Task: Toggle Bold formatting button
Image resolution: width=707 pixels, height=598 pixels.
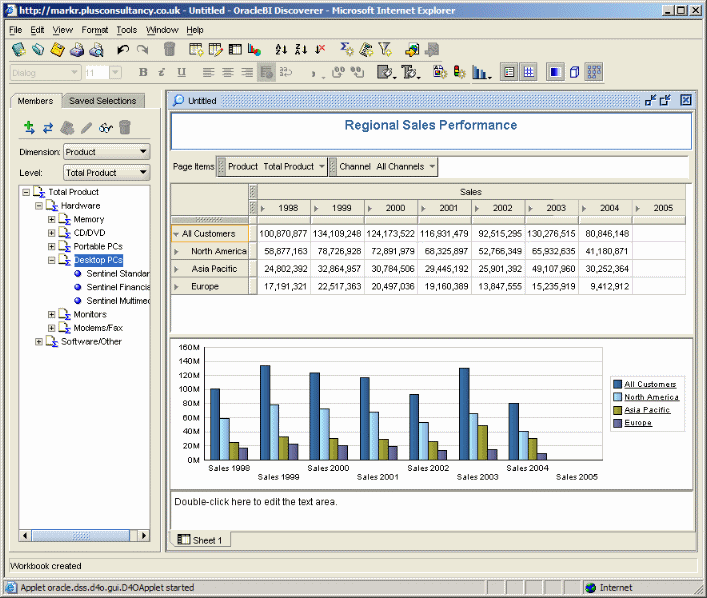Action: click(x=143, y=72)
